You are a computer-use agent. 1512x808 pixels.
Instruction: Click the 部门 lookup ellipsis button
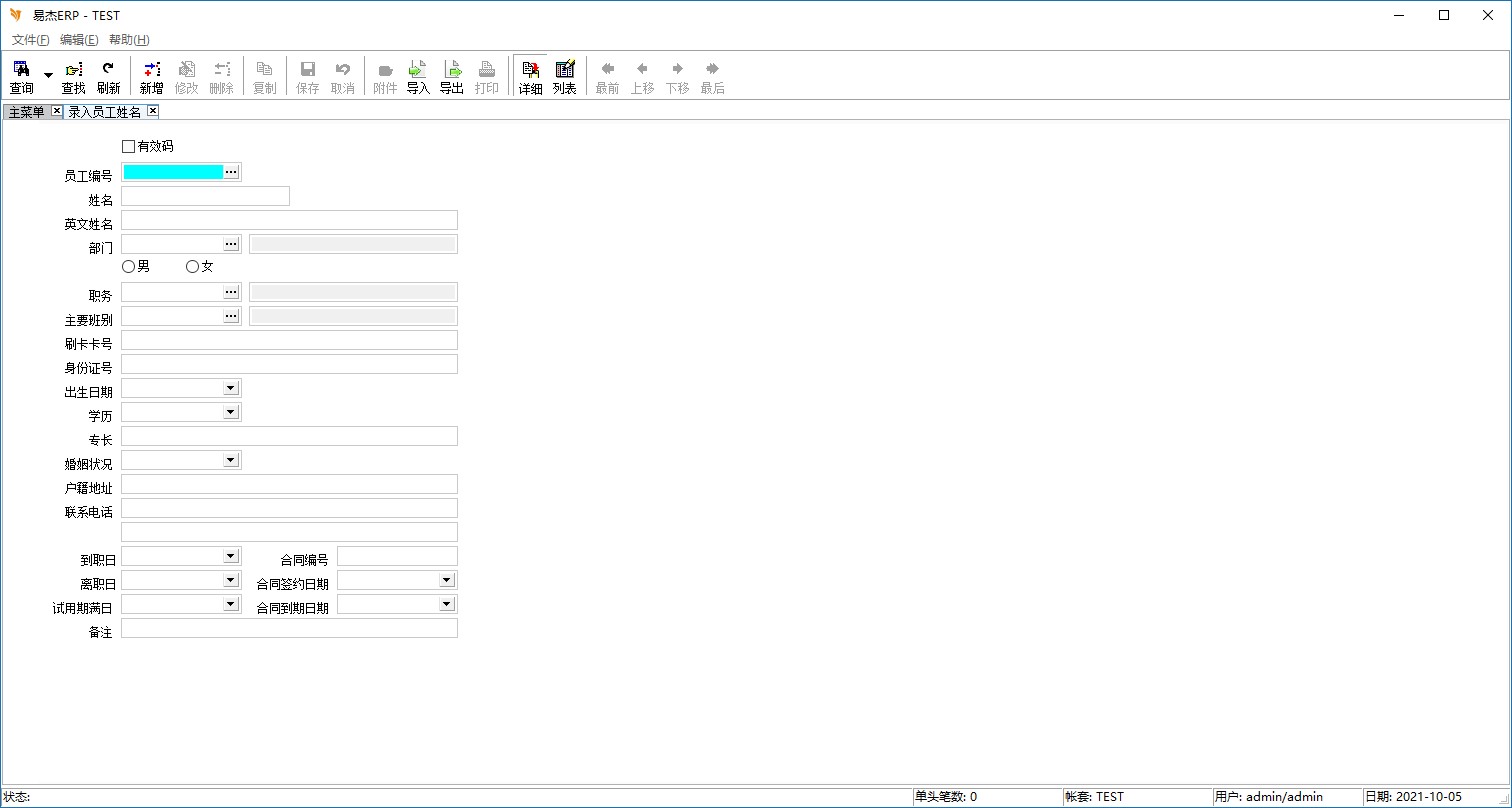tap(231, 244)
